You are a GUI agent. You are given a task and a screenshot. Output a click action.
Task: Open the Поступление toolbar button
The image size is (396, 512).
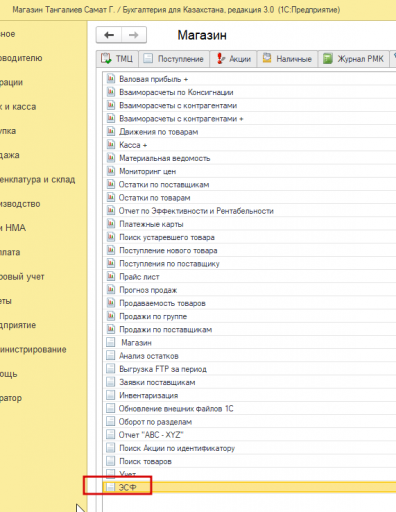174,59
